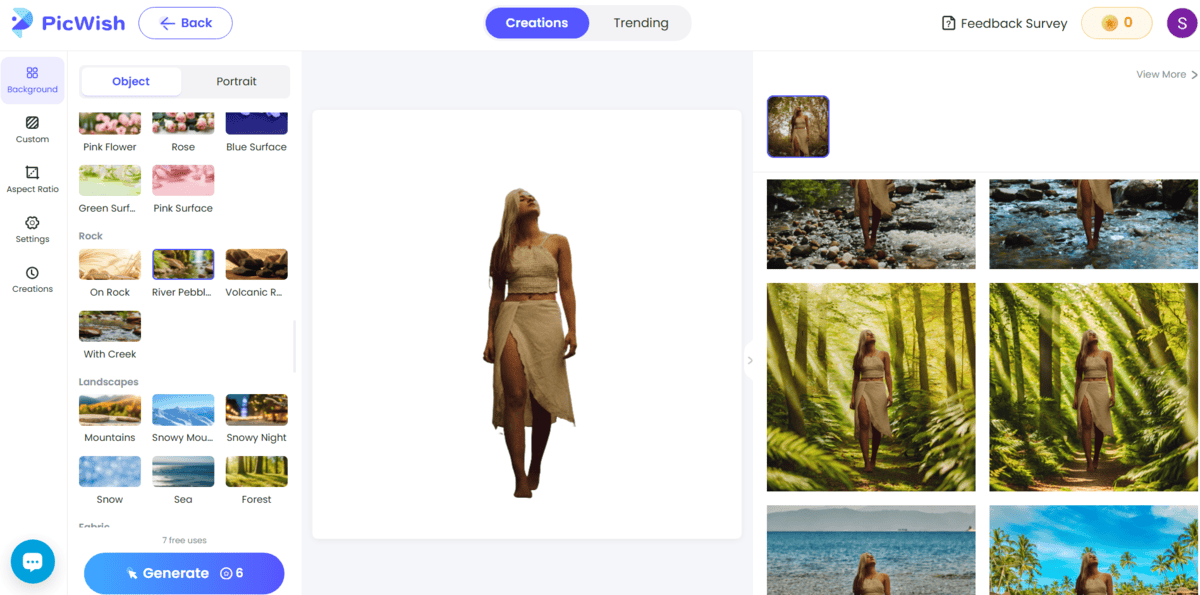The image size is (1200, 595).
Task: Open the Background panel in sidebar
Action: (x=32, y=80)
